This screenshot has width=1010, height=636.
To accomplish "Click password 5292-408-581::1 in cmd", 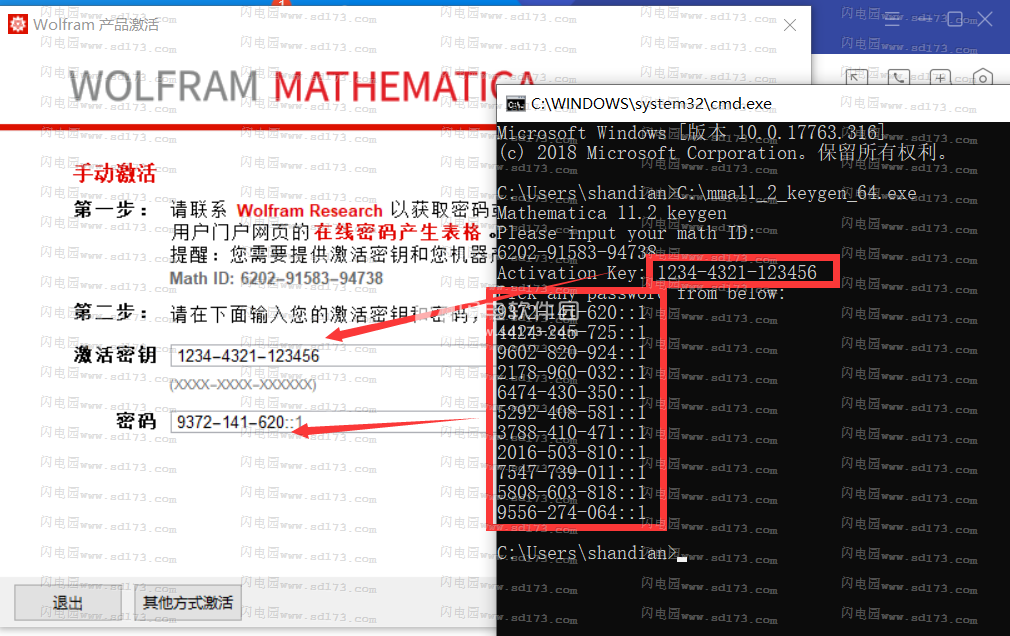I will (571, 412).
